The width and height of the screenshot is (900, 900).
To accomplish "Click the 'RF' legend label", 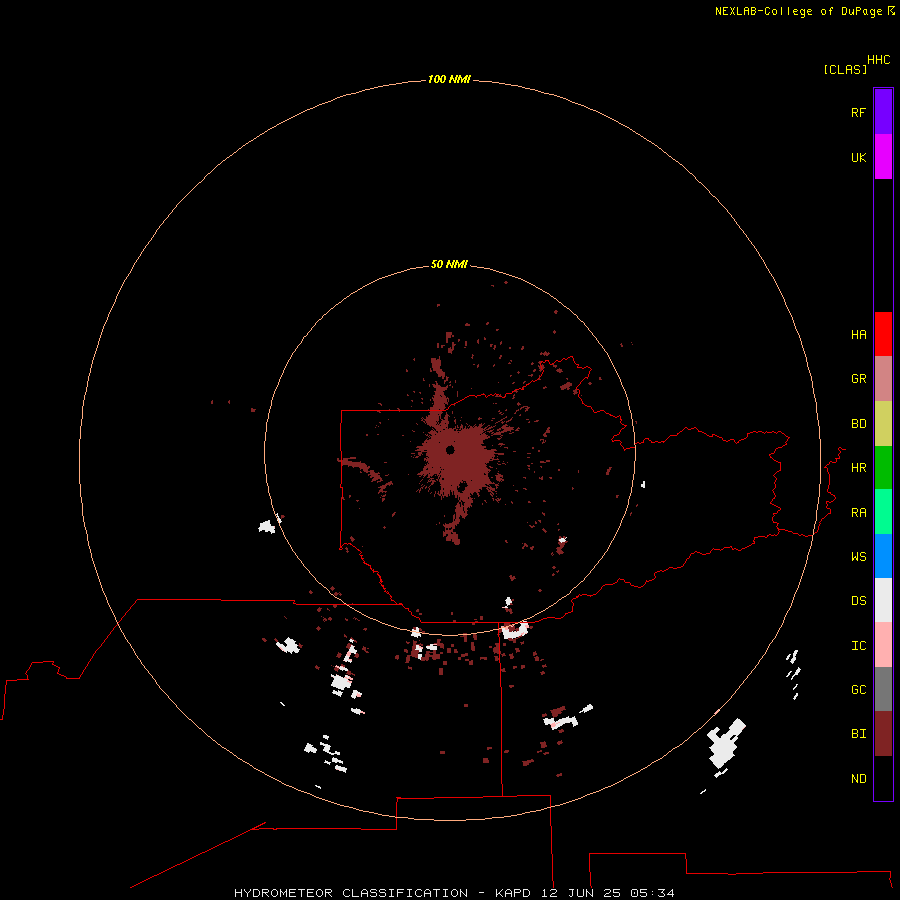I will 858,112.
